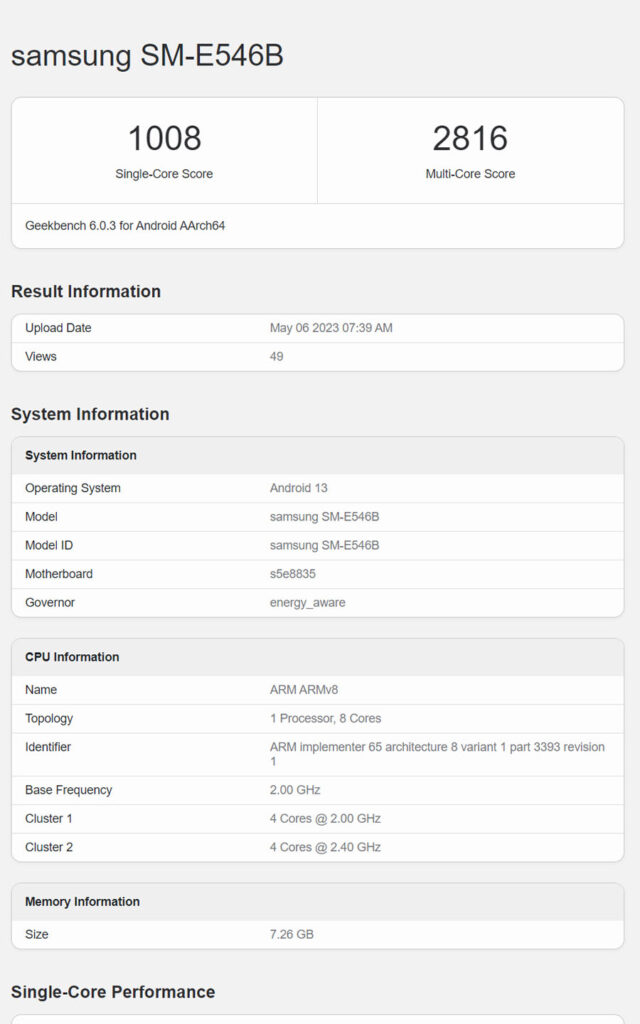Select the 1008 single-core score value
Screen dimensions: 640x1024
point(165,138)
